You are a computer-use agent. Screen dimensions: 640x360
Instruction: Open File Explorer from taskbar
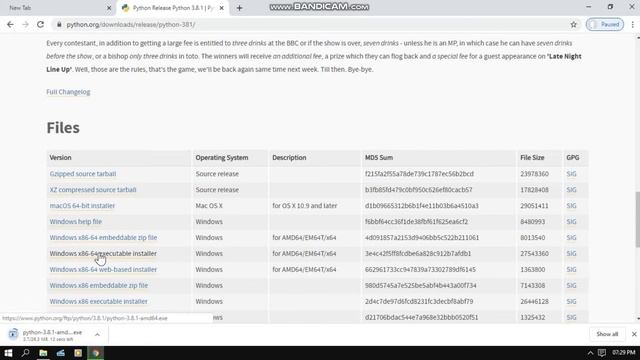point(43,353)
